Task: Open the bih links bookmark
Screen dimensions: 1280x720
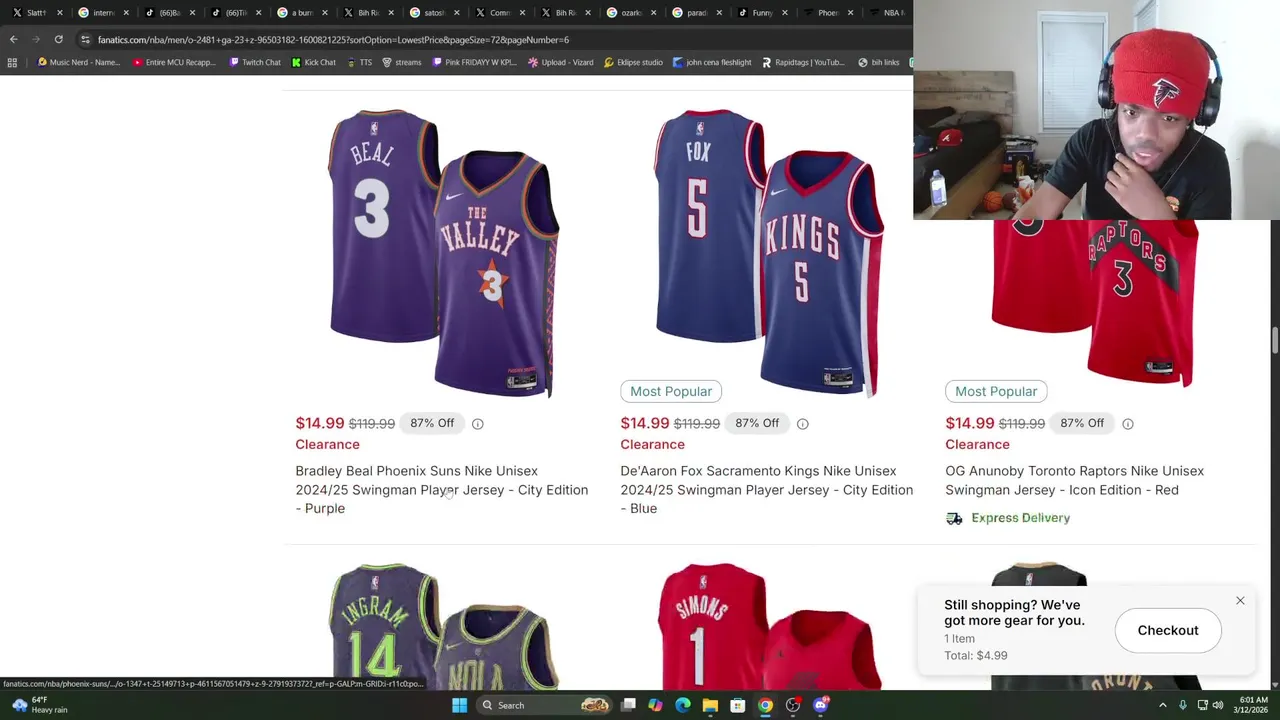Action: click(x=879, y=62)
